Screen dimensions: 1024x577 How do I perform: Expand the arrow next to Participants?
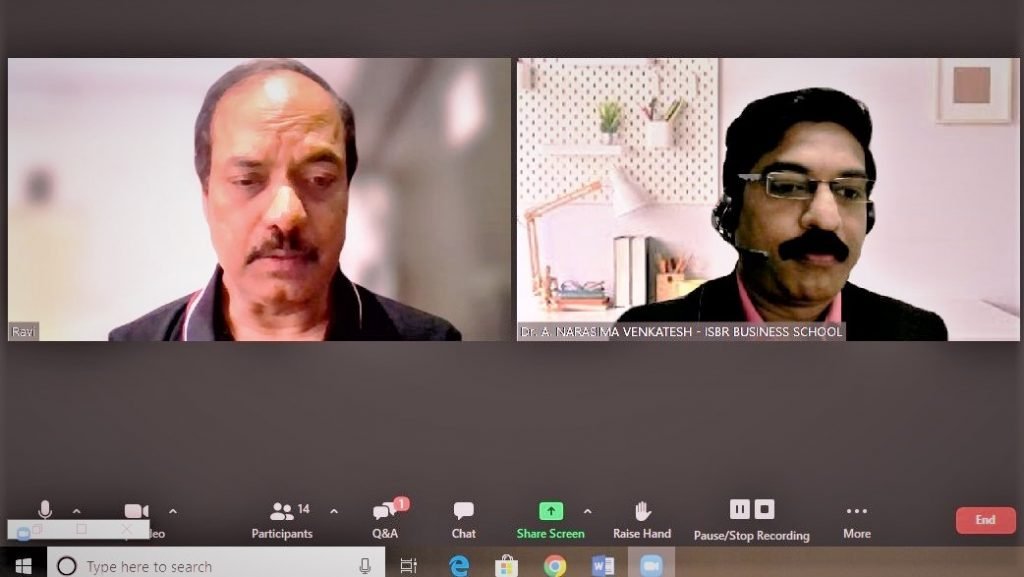click(334, 511)
